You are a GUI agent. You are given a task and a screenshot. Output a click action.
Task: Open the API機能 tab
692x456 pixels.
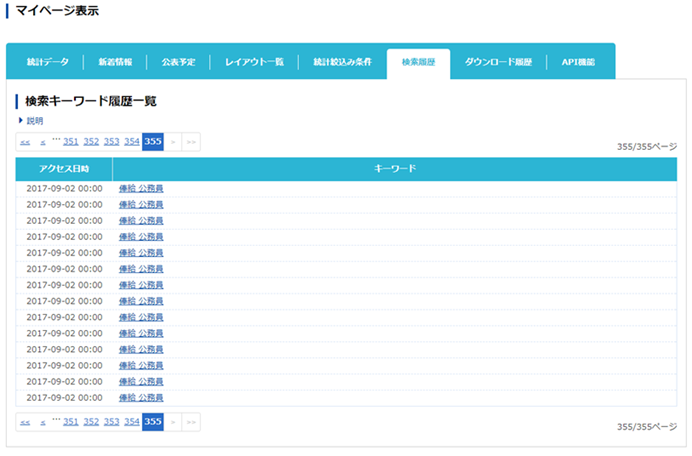pos(578,62)
